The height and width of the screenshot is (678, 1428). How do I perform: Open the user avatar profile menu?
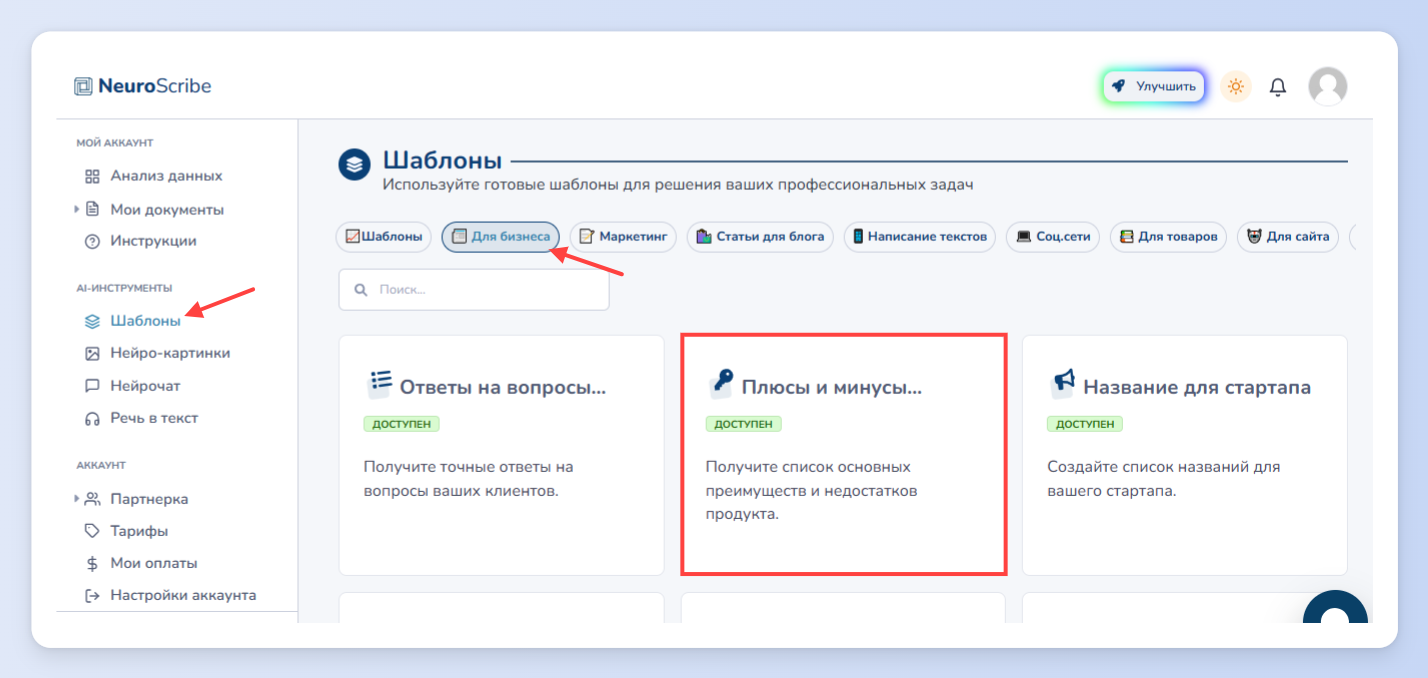tap(1327, 87)
